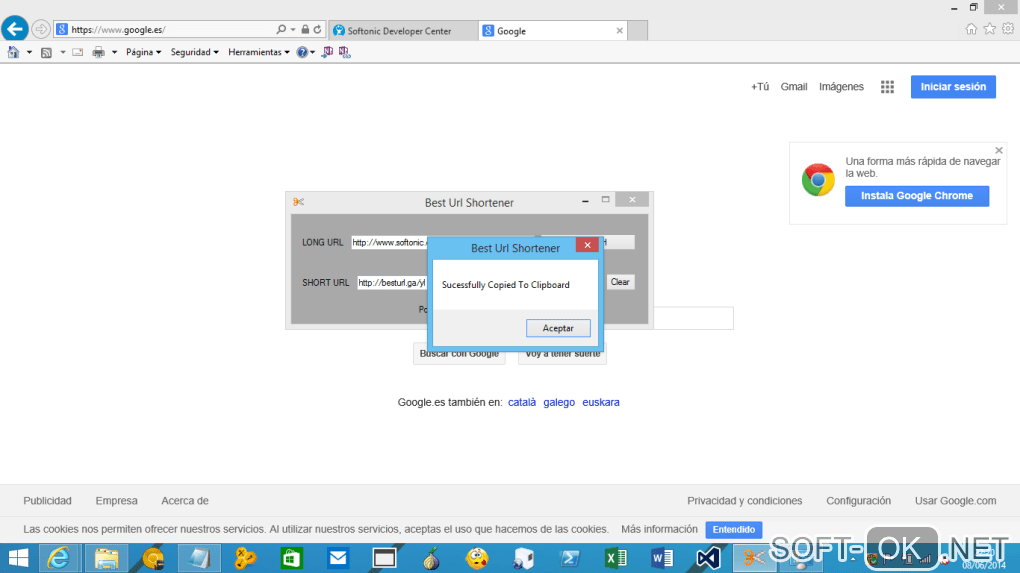1020x573 pixels.
Task: Expand the Help dropdown arrow
Action: click(x=312, y=52)
